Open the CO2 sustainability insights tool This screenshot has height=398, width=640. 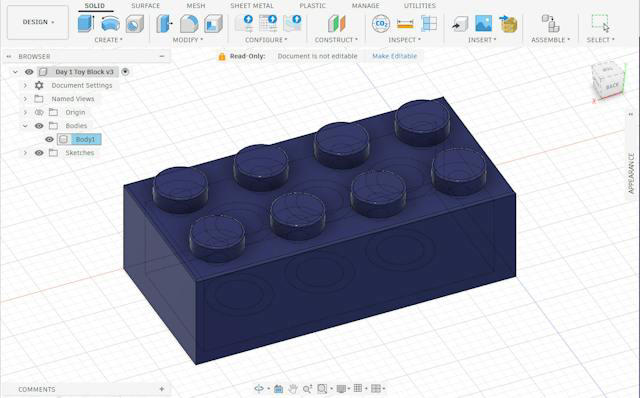pyautogui.click(x=381, y=24)
